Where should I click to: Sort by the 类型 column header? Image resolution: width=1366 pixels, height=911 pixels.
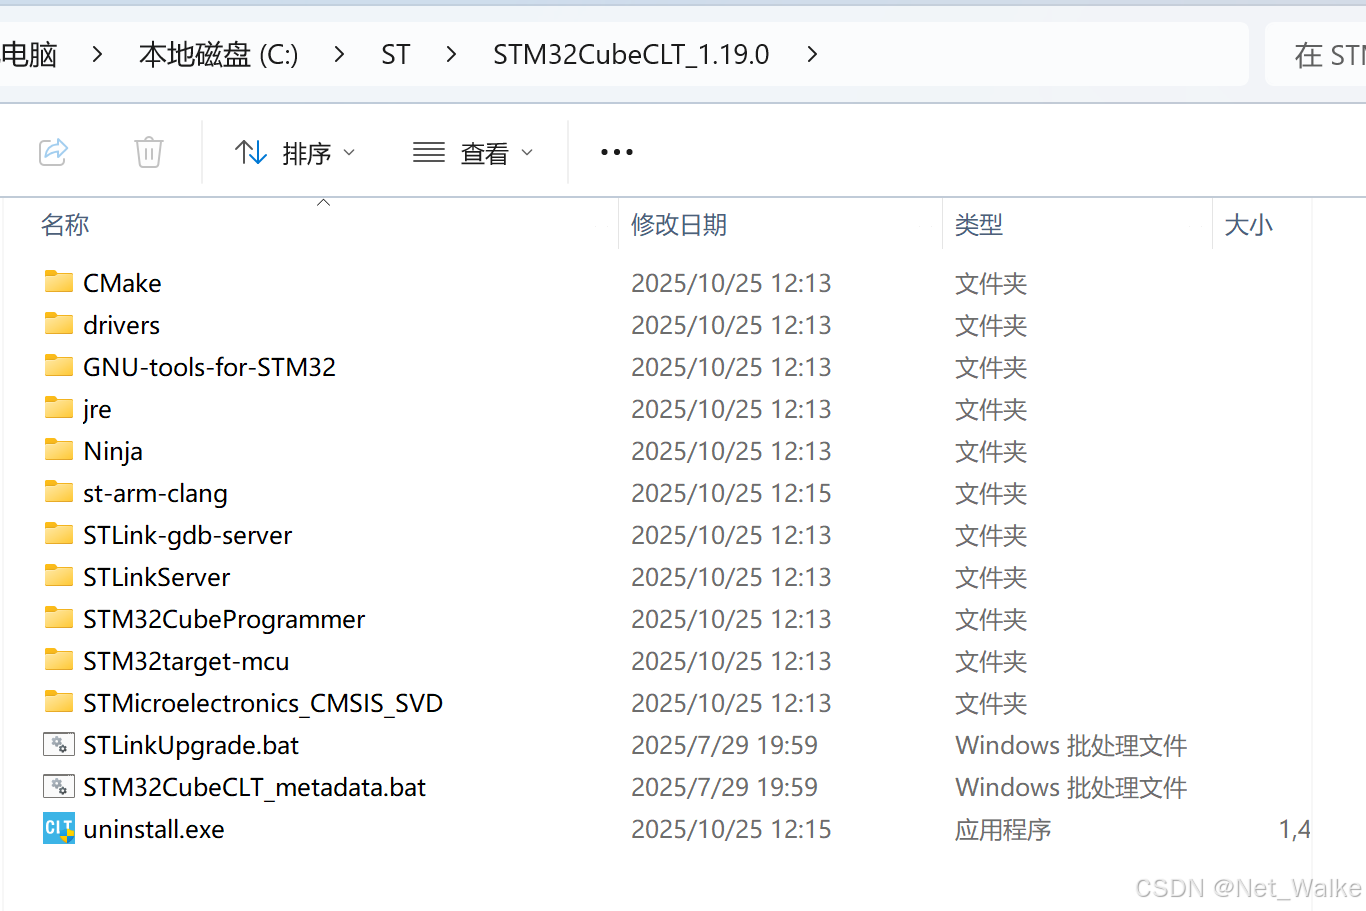coord(979,225)
